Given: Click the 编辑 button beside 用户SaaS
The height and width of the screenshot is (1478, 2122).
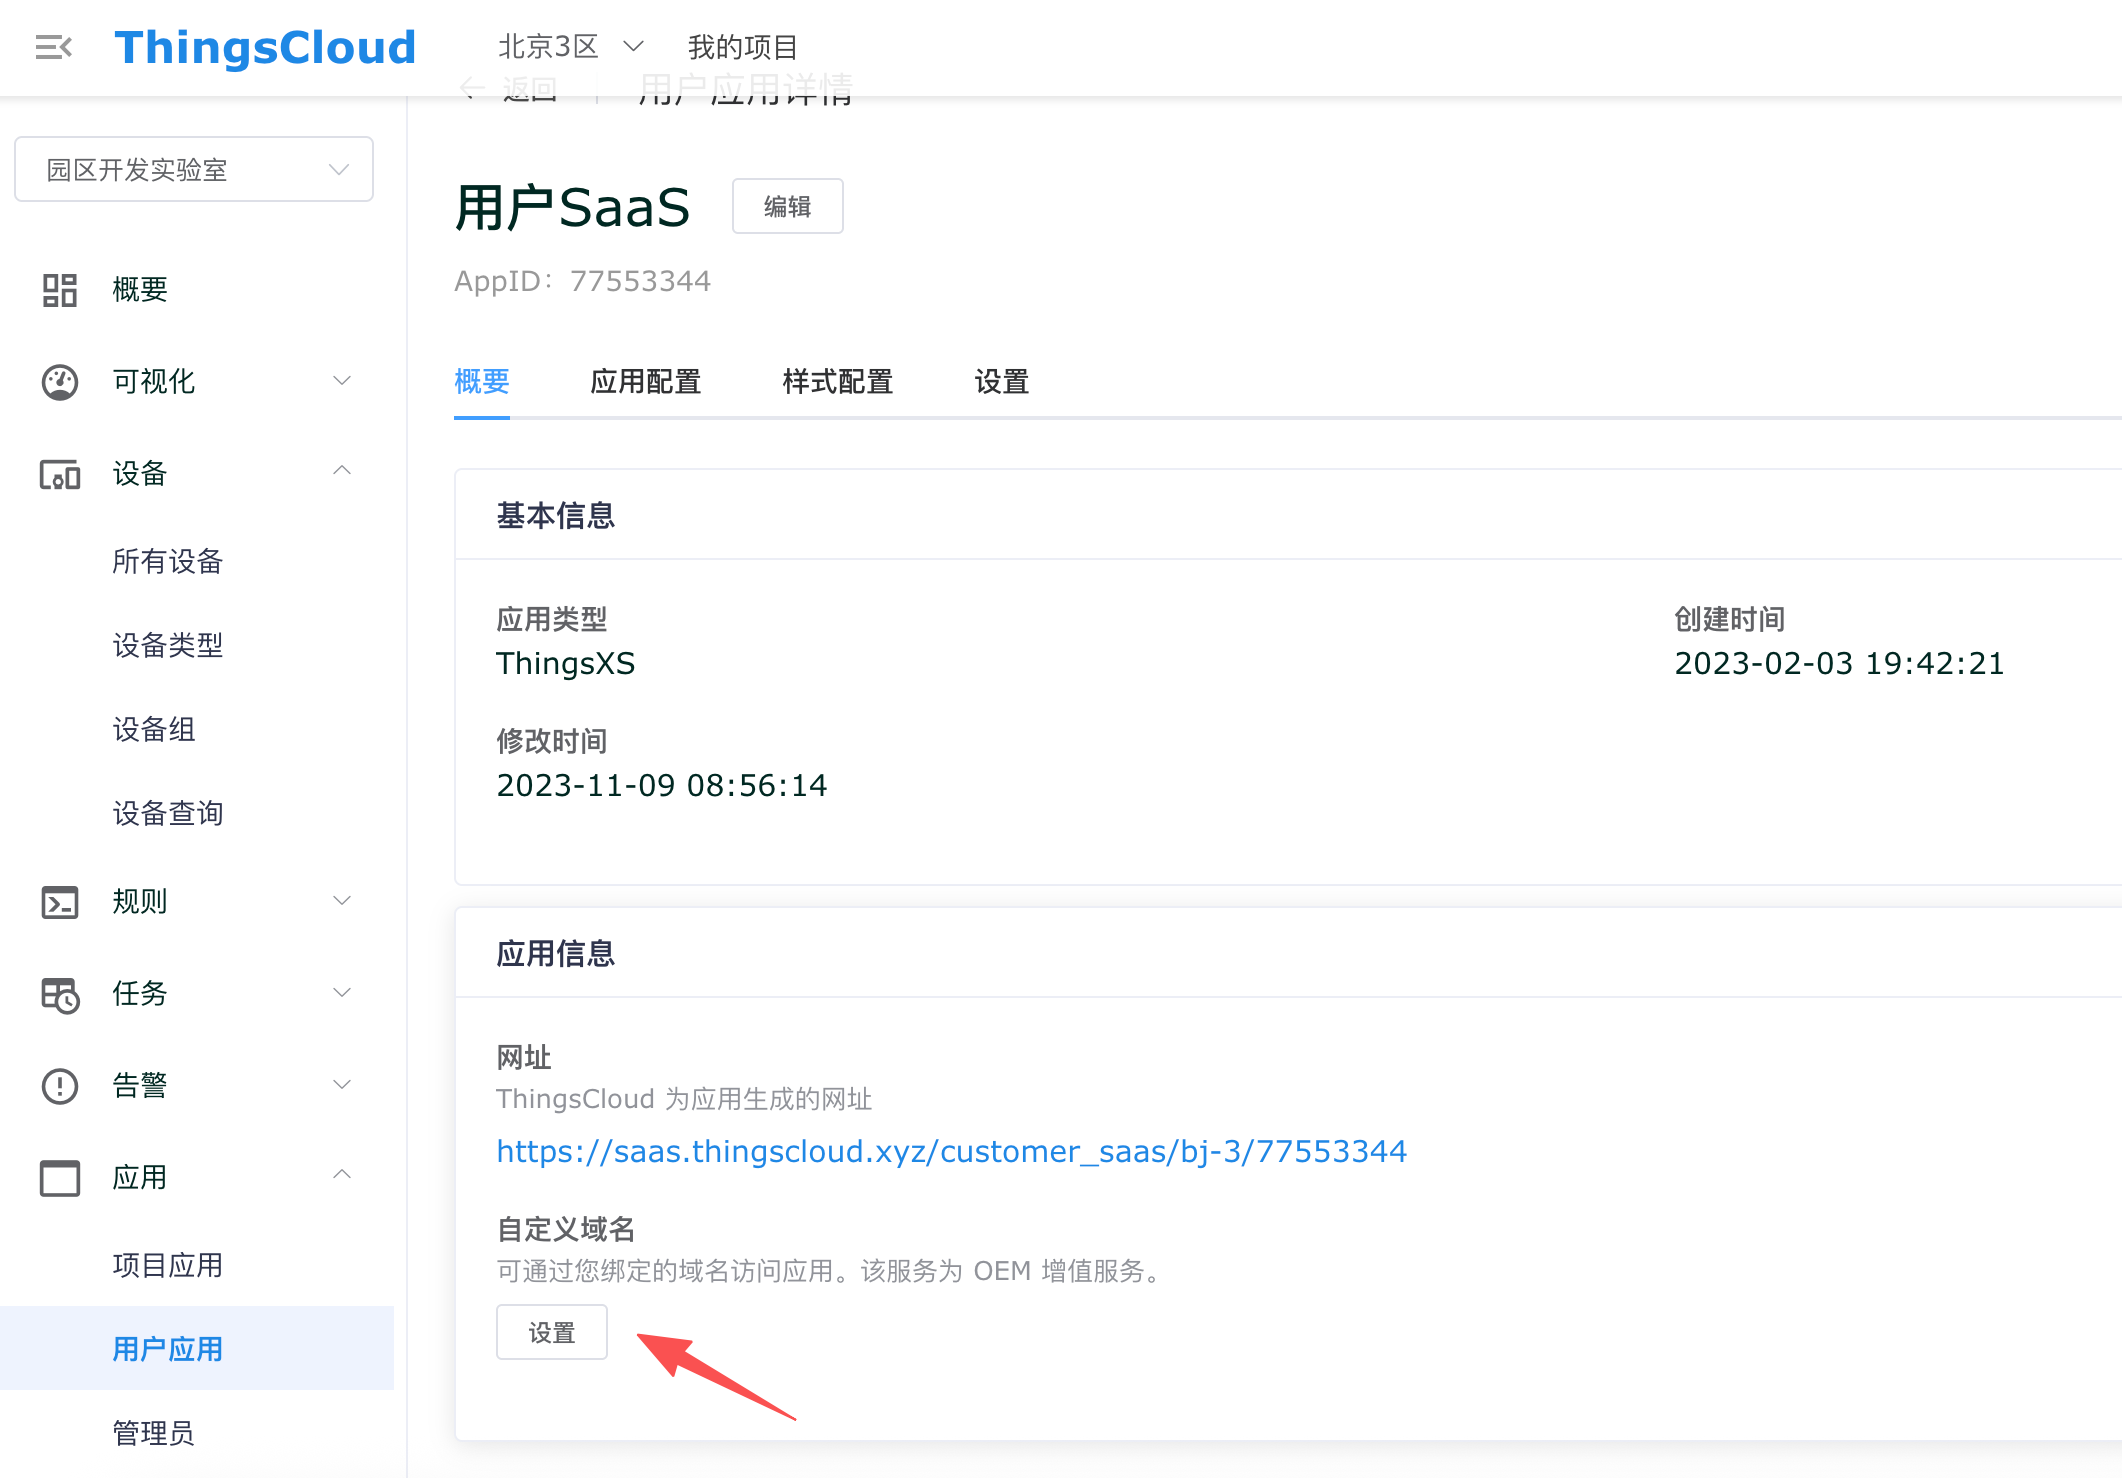Looking at the screenshot, I should pos(787,207).
